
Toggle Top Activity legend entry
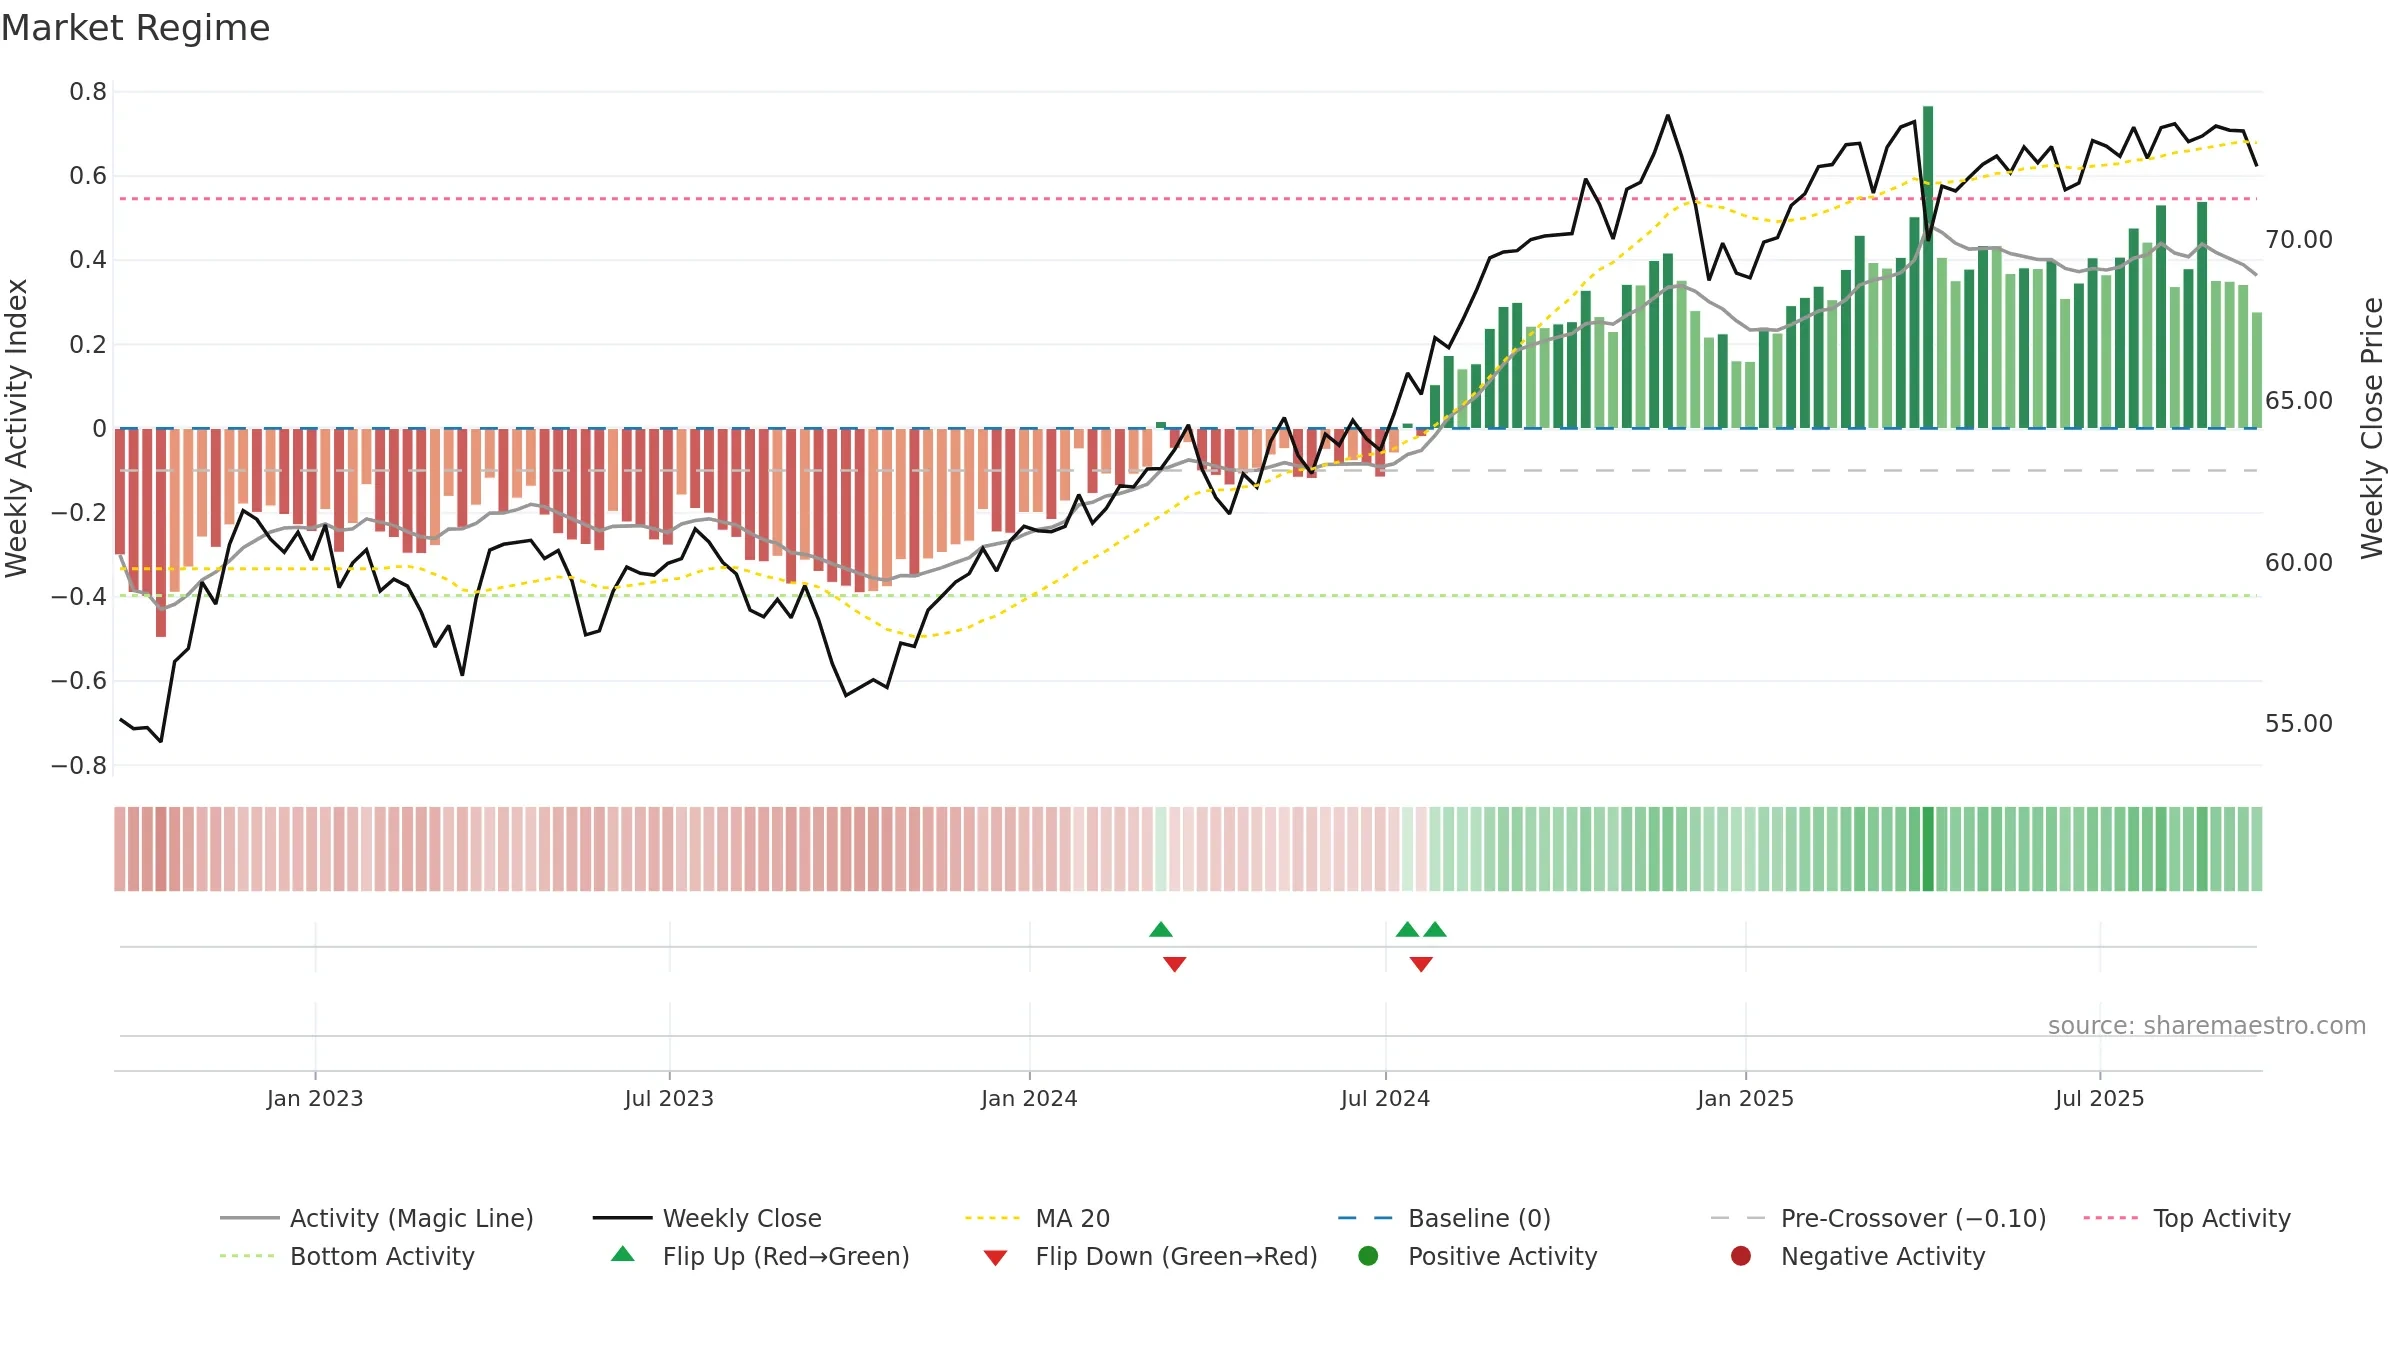(x=2187, y=1218)
